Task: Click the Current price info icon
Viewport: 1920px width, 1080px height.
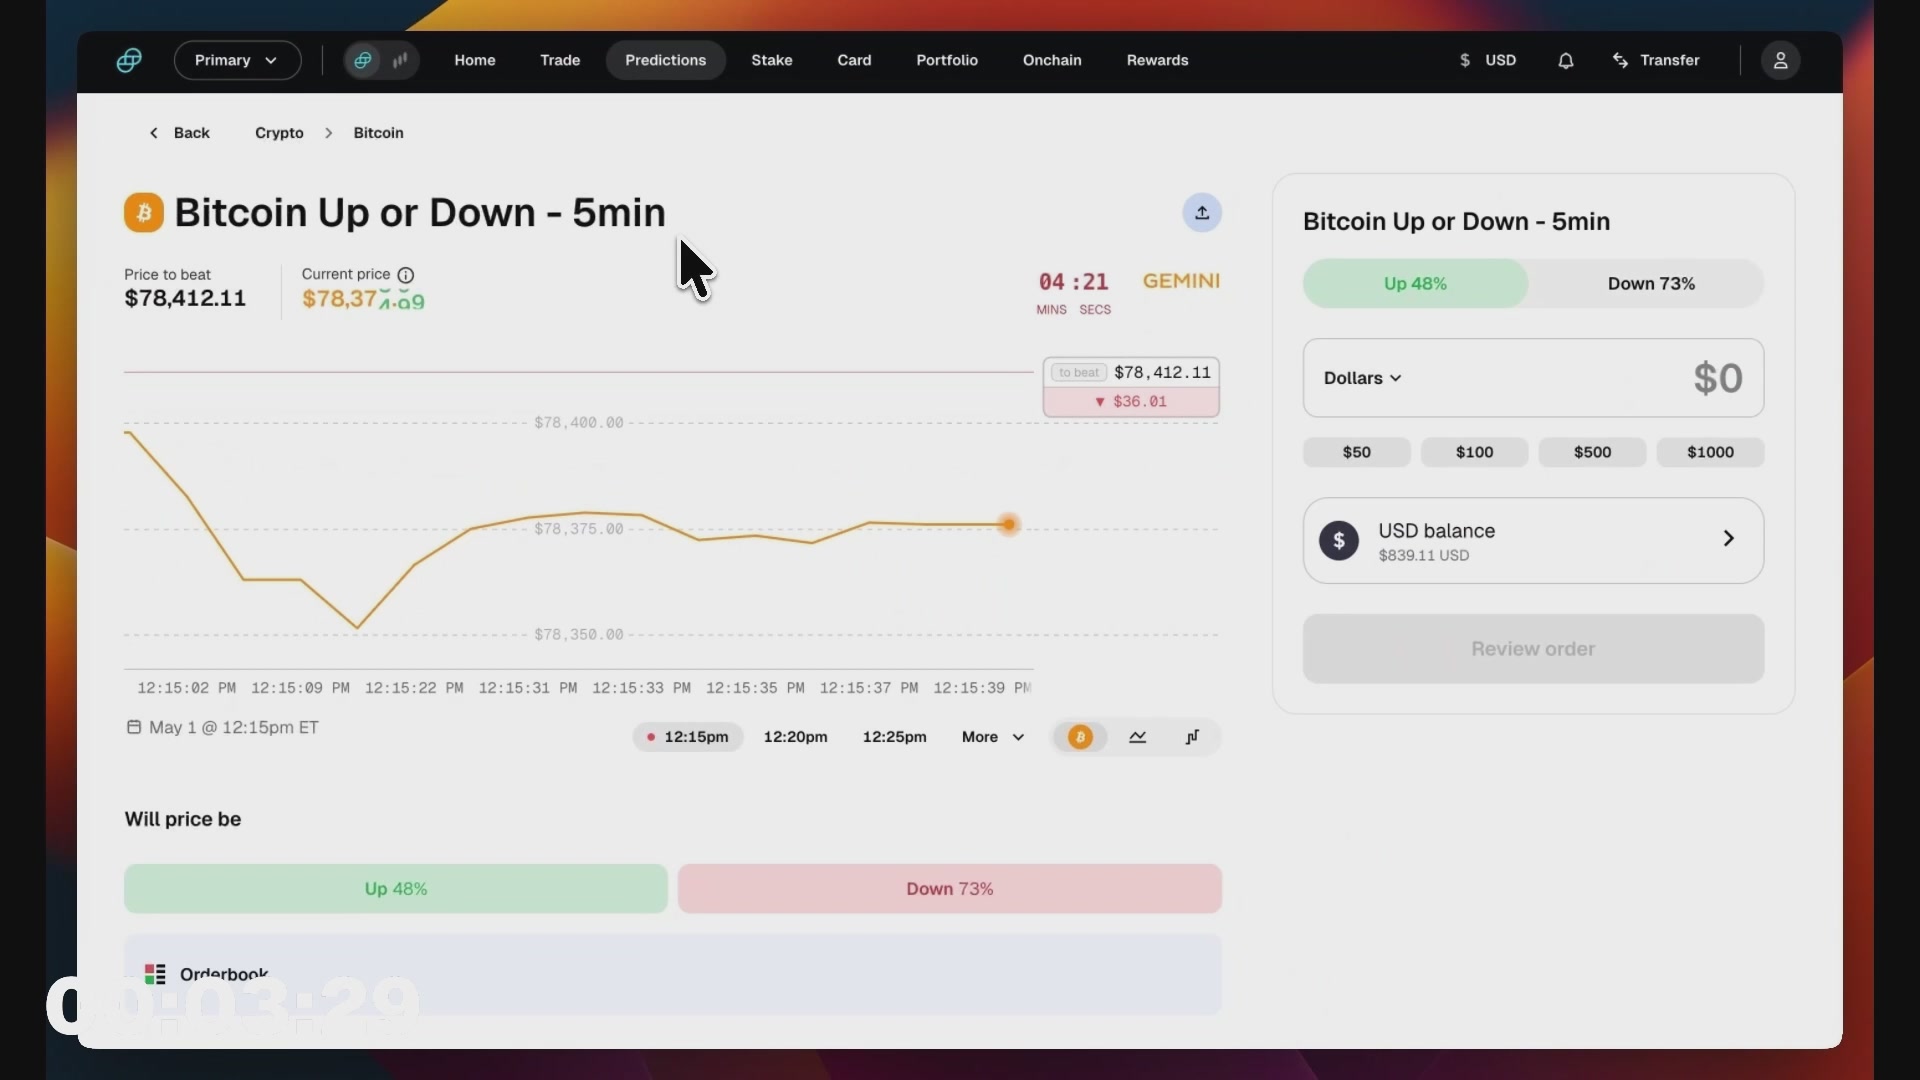Action: click(406, 275)
